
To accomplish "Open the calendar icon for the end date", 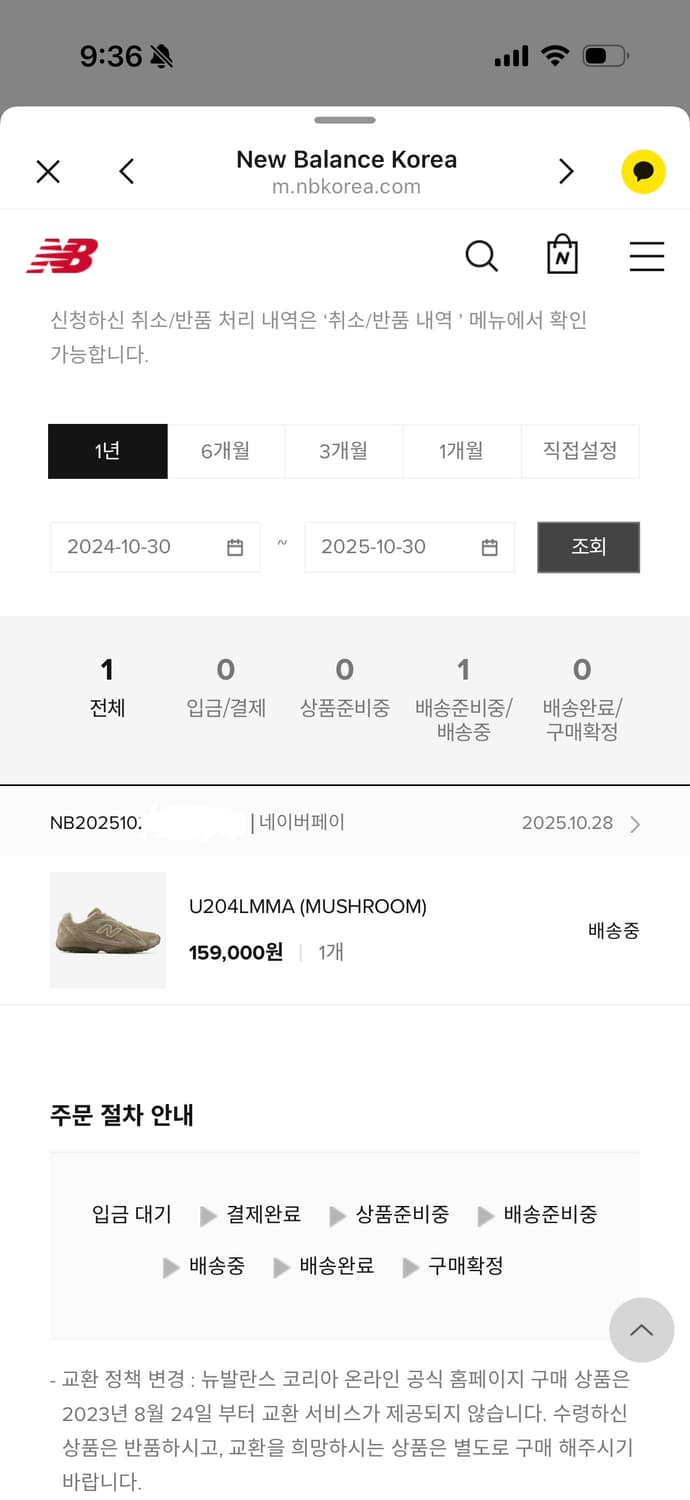I will (x=488, y=547).
